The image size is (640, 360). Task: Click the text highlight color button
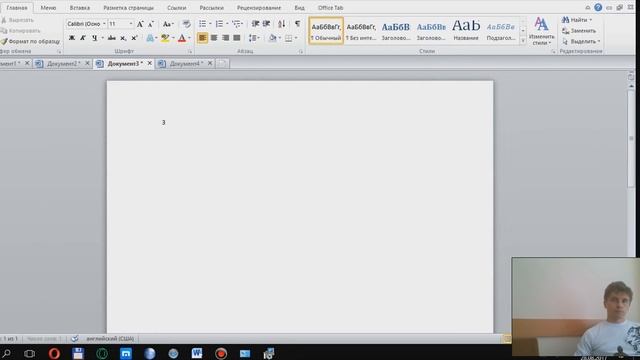click(164, 38)
